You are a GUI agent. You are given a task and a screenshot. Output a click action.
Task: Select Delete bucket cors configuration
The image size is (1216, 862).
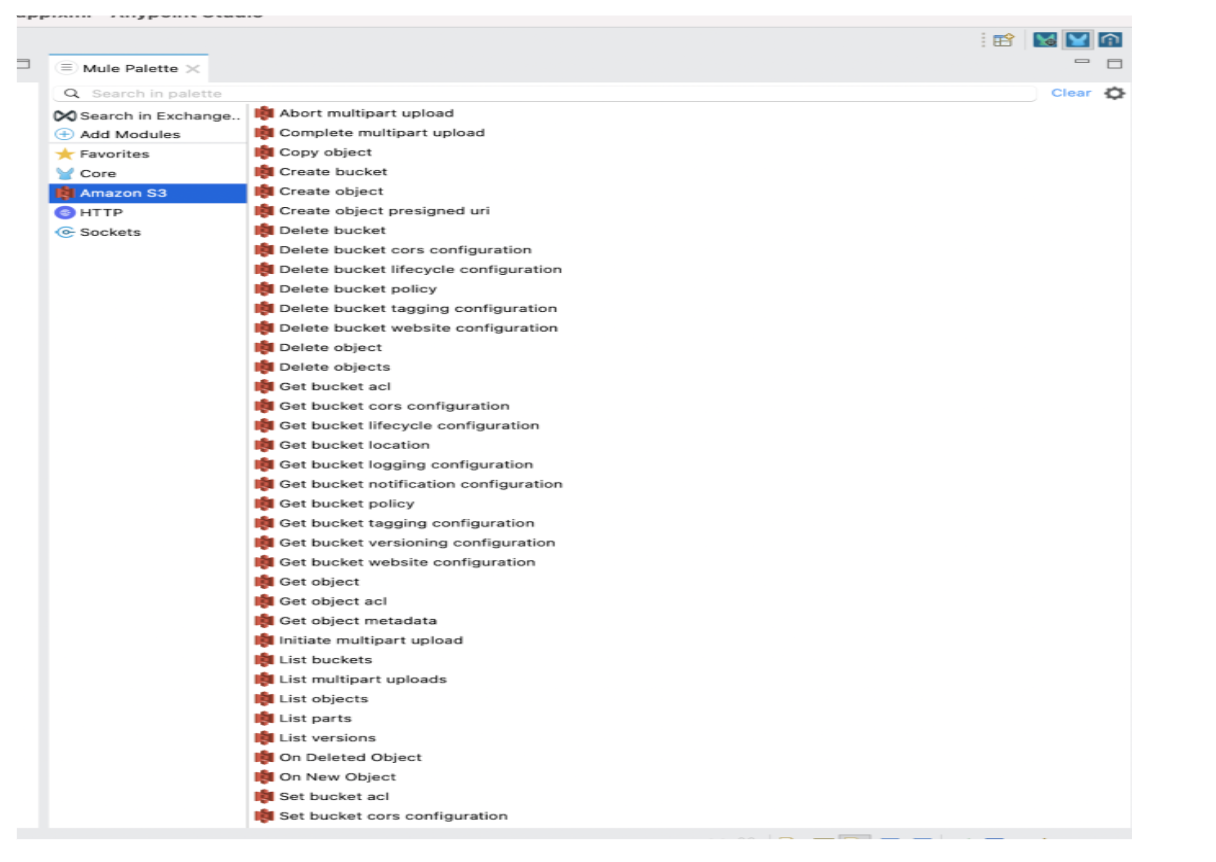405,250
